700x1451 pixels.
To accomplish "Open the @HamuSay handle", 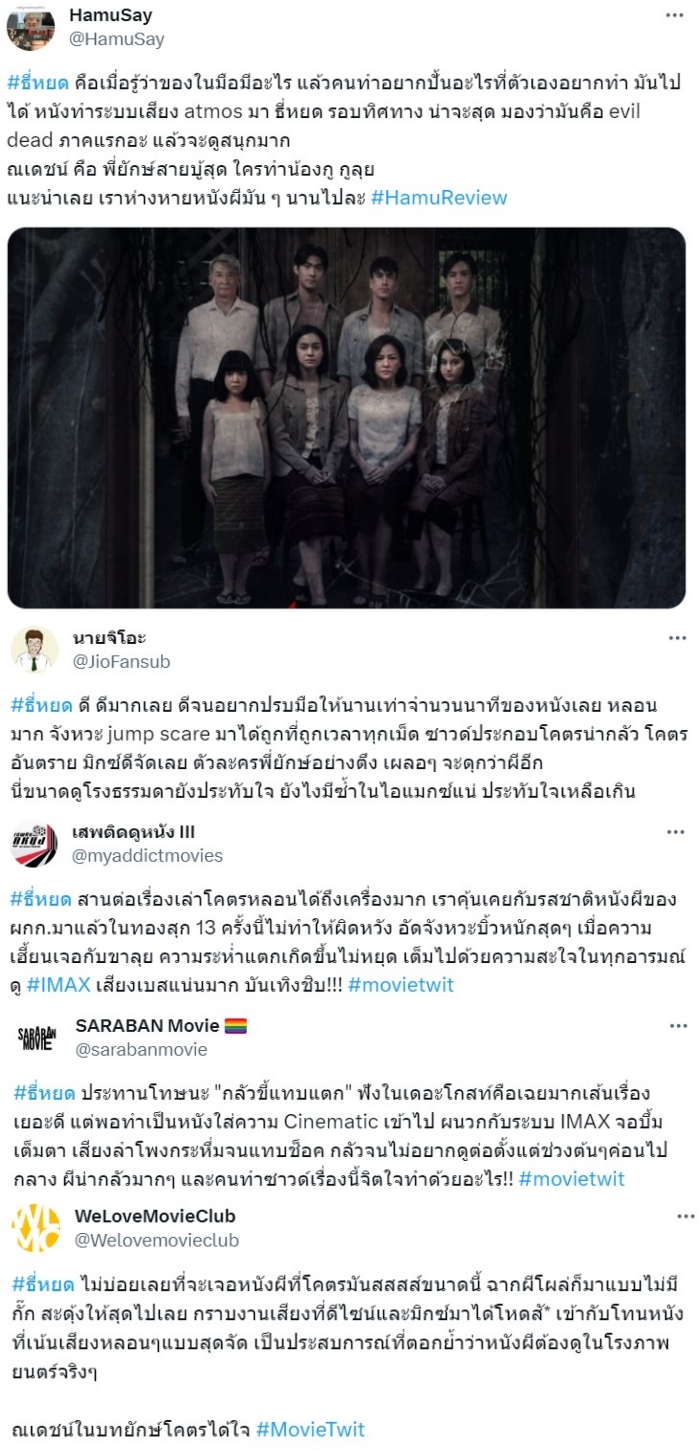I will click(117, 39).
